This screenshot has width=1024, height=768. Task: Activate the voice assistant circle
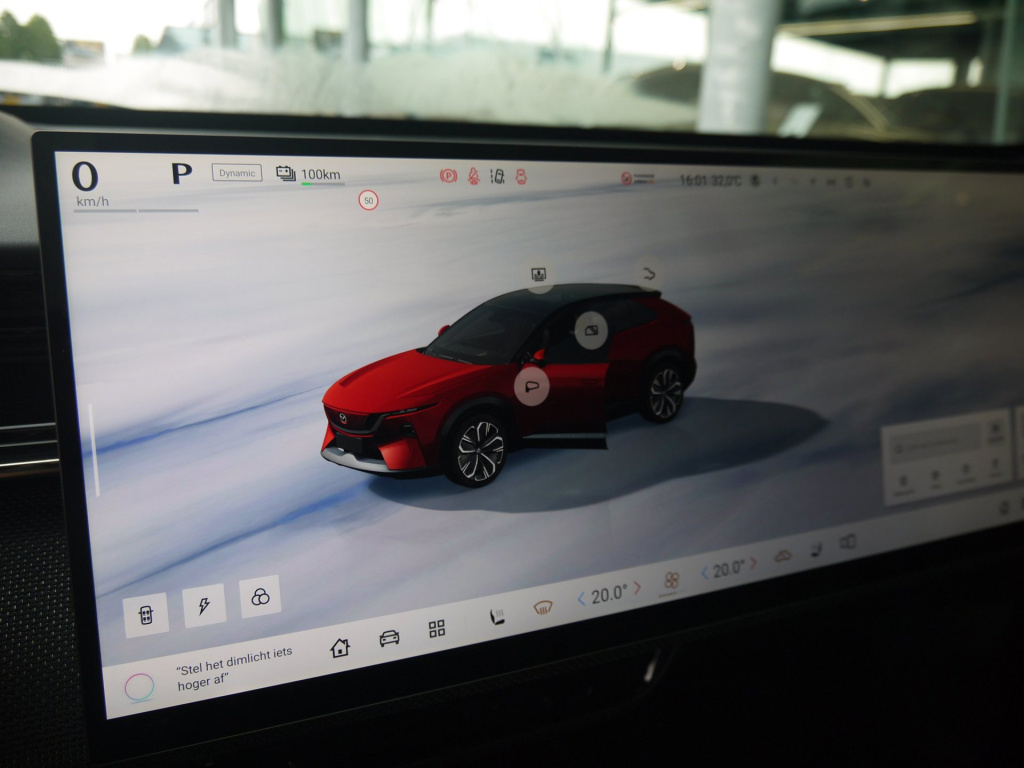[x=139, y=688]
